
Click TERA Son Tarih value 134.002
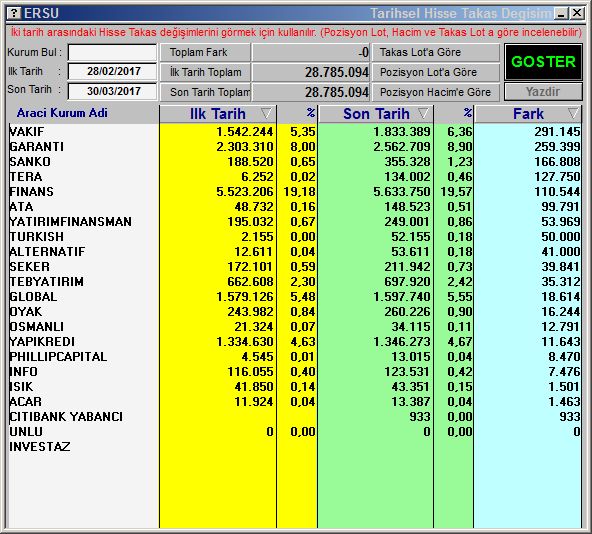pos(407,177)
